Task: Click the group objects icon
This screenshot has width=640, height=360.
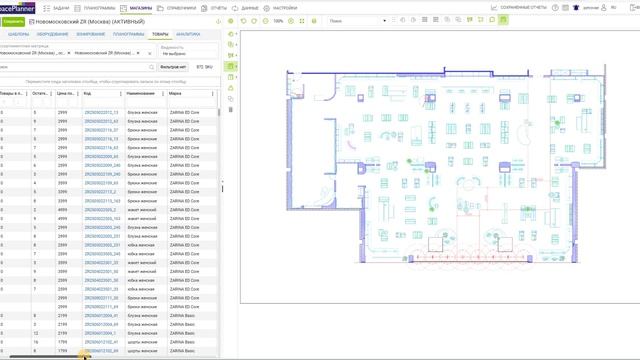Action: [x=447, y=20]
